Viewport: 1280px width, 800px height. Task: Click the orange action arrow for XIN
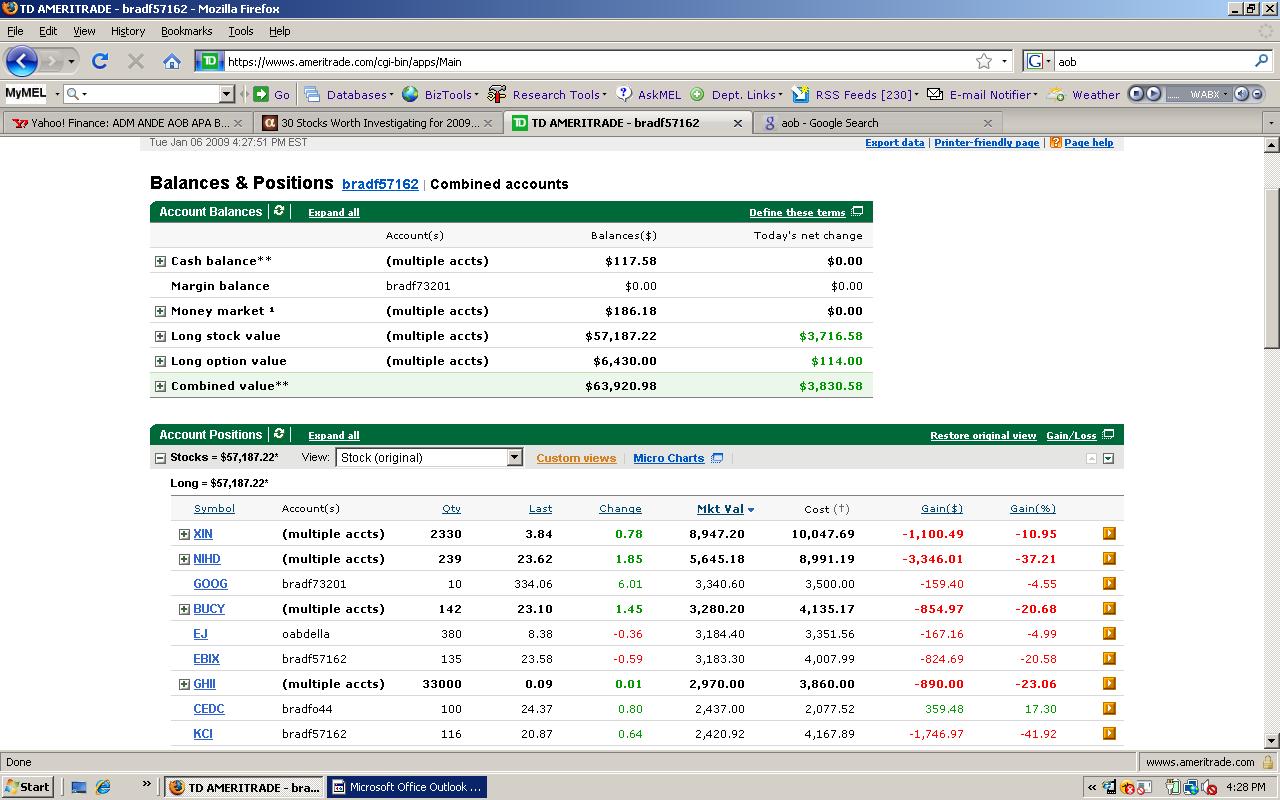tap(1108, 534)
